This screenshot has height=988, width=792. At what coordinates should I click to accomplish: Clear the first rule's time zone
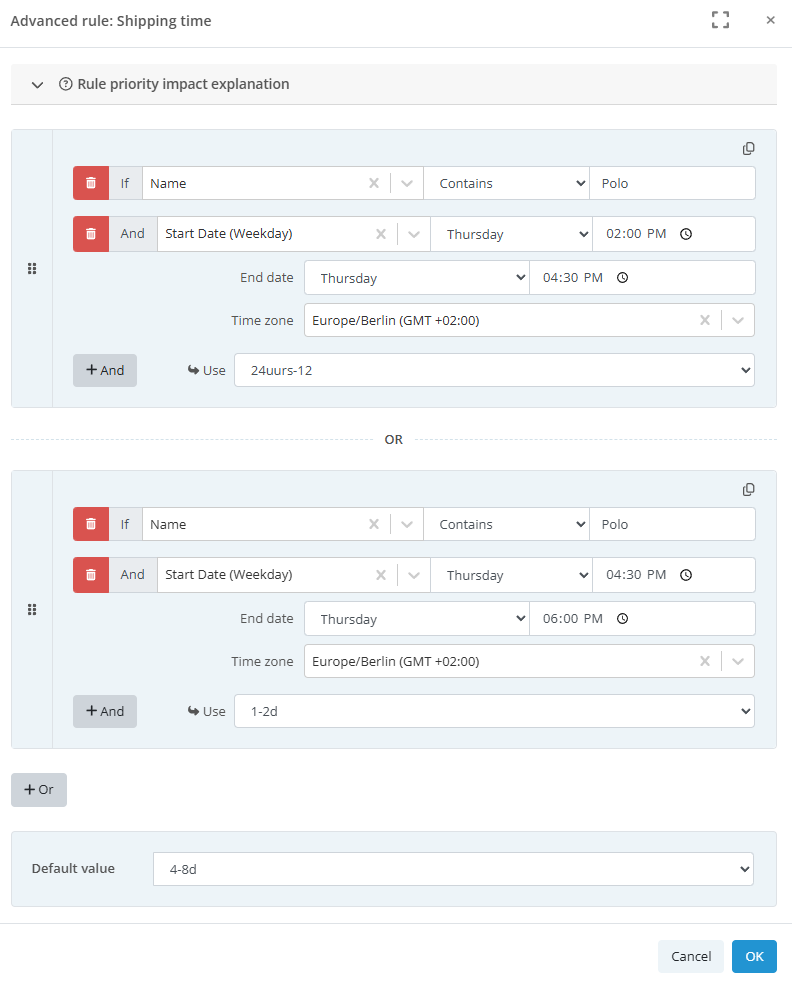[x=705, y=320]
